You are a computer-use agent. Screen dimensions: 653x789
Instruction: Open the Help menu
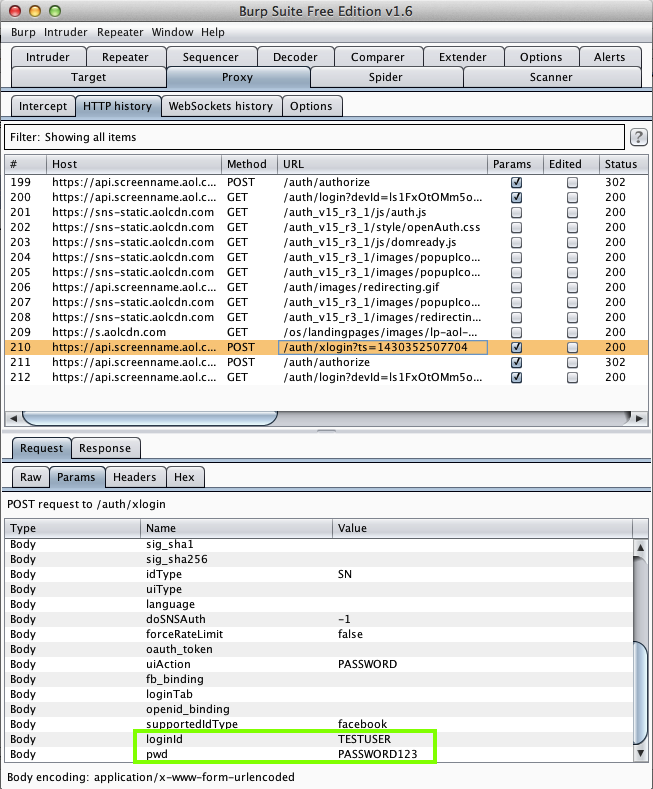pyautogui.click(x=213, y=32)
